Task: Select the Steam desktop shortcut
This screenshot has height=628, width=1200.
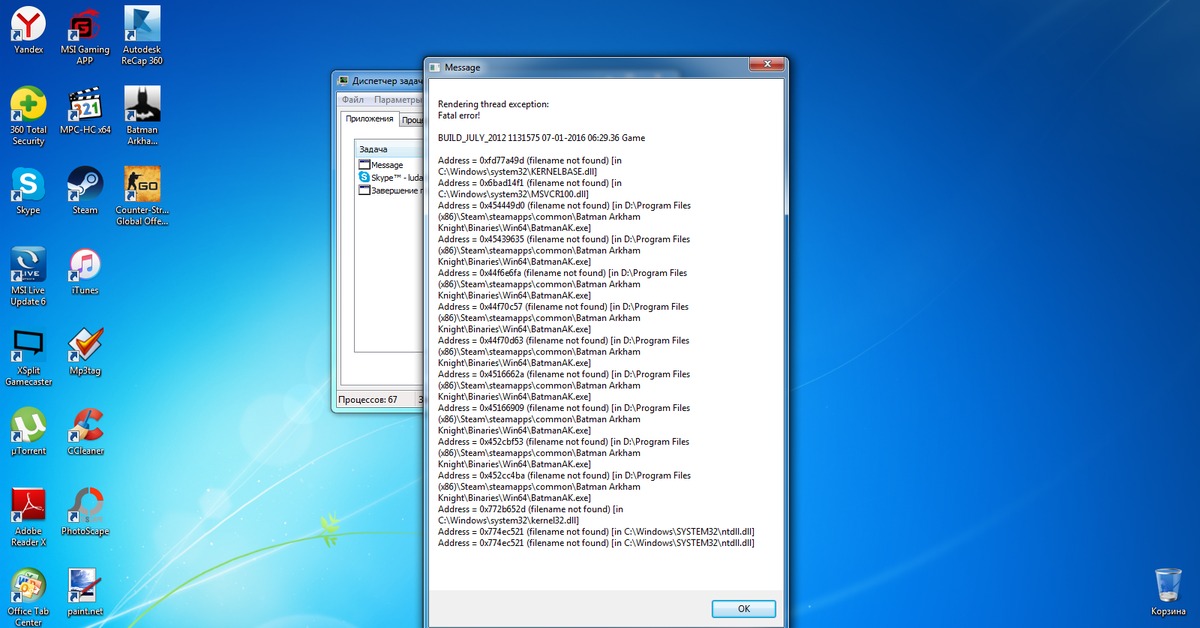Action: pos(85,185)
